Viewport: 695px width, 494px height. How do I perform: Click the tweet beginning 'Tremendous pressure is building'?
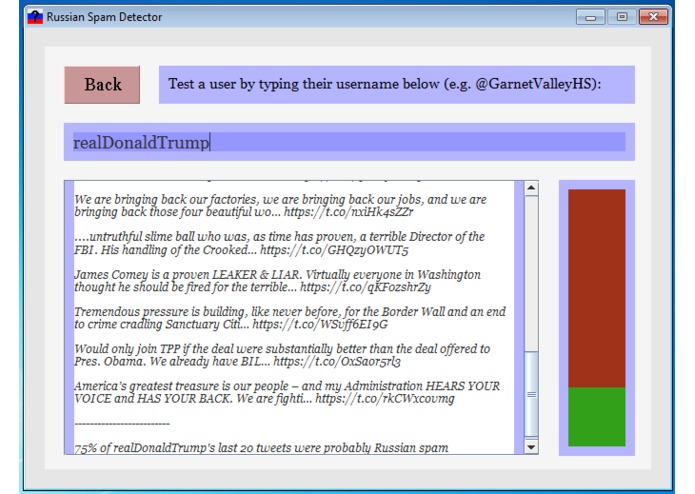click(x=290, y=318)
